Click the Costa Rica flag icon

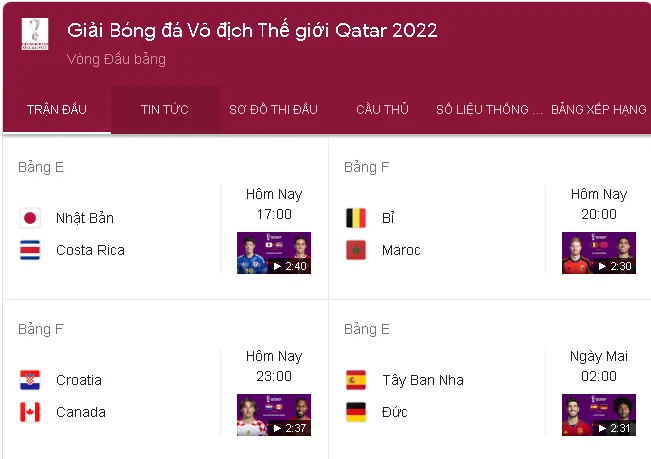tap(30, 250)
